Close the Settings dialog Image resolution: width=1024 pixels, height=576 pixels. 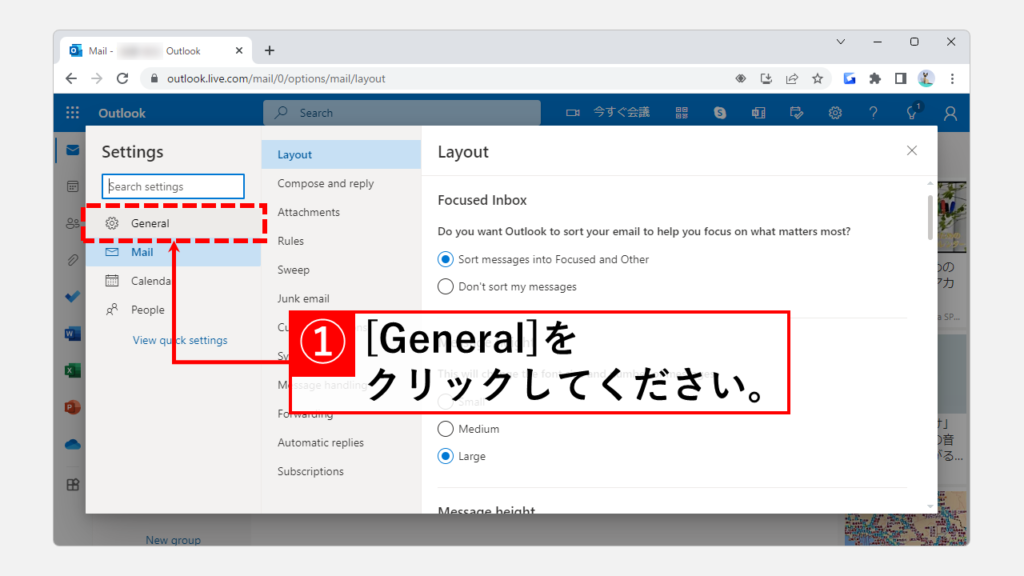coord(911,151)
